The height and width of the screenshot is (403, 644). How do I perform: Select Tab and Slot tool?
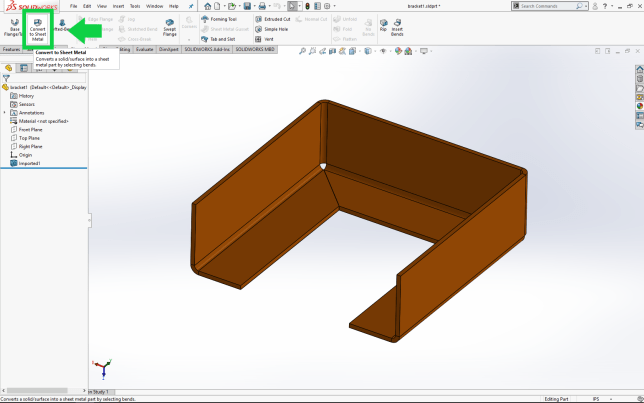[218, 39]
